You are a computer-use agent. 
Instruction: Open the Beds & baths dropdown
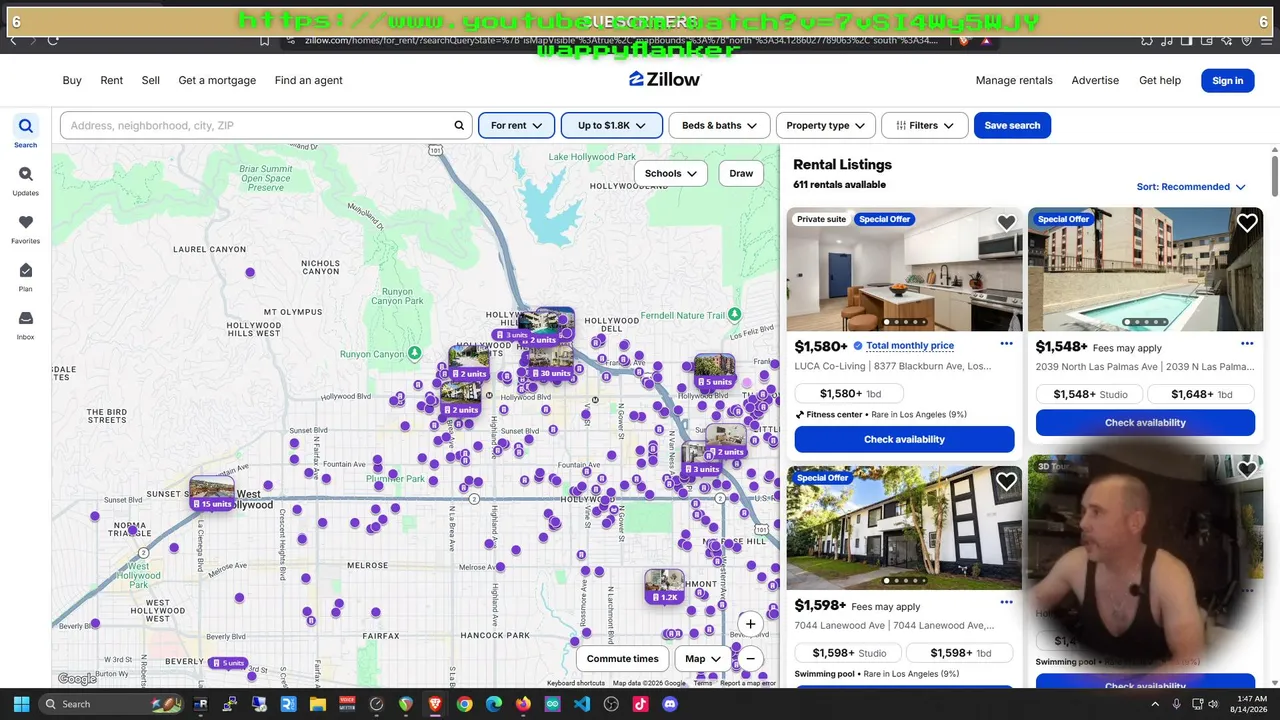click(719, 126)
